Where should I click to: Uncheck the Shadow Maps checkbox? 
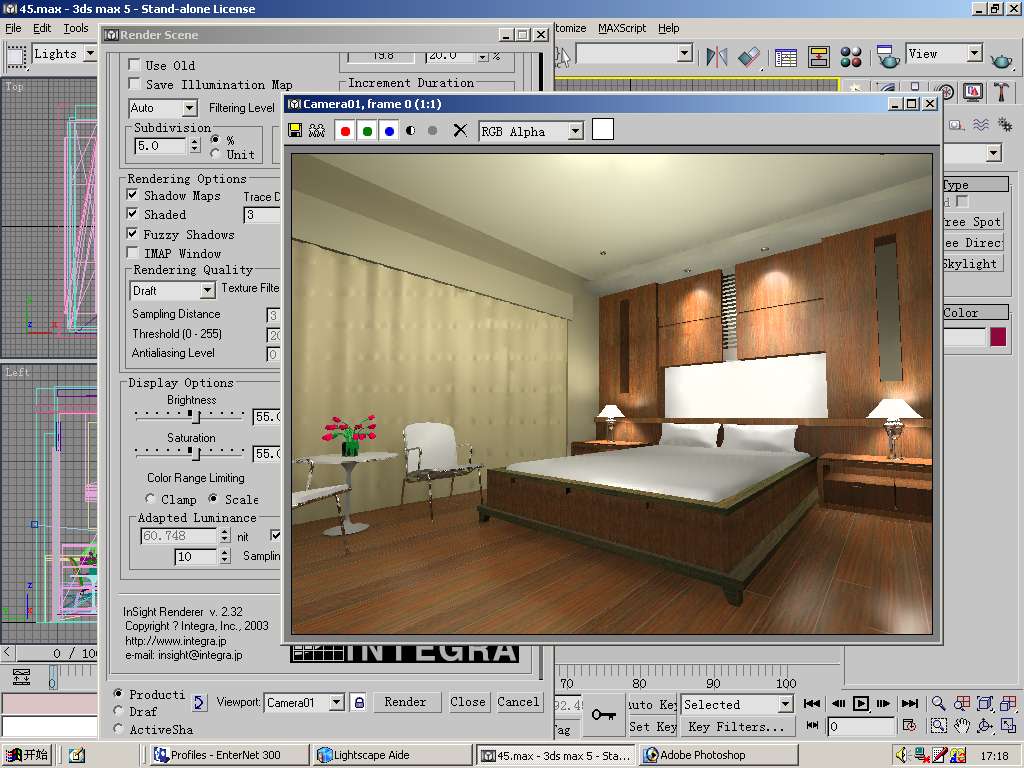(x=133, y=196)
